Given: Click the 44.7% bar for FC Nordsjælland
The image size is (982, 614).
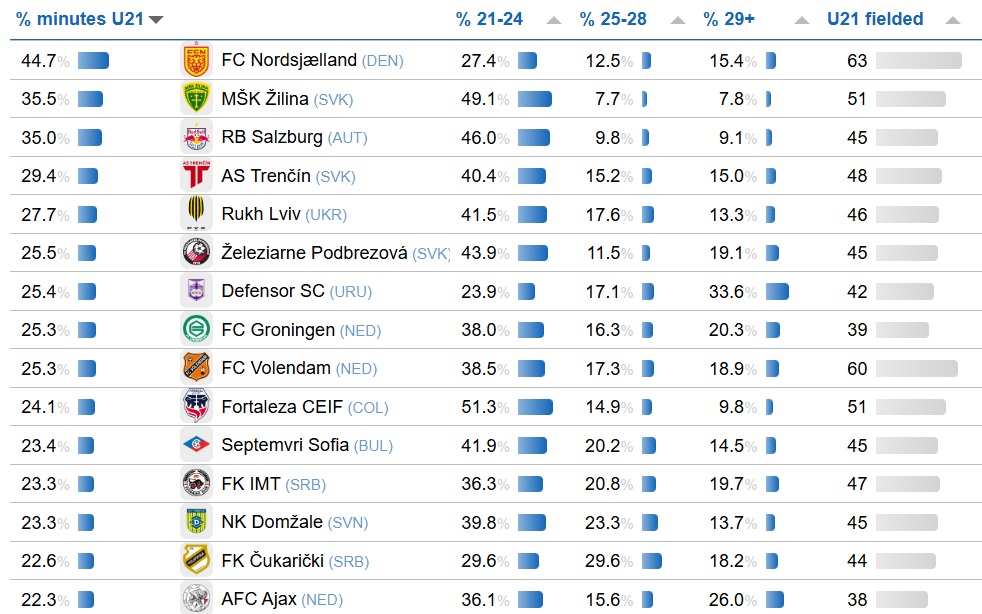Looking at the screenshot, I should pyautogui.click(x=93, y=60).
